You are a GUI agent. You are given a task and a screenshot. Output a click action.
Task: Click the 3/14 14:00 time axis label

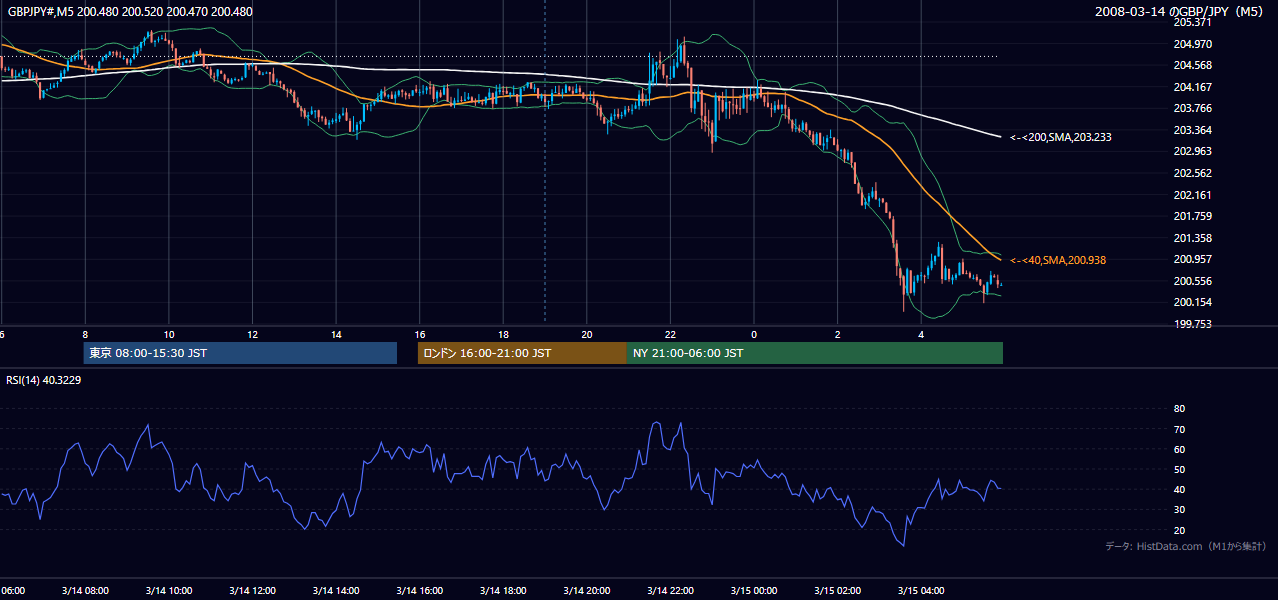(336, 591)
